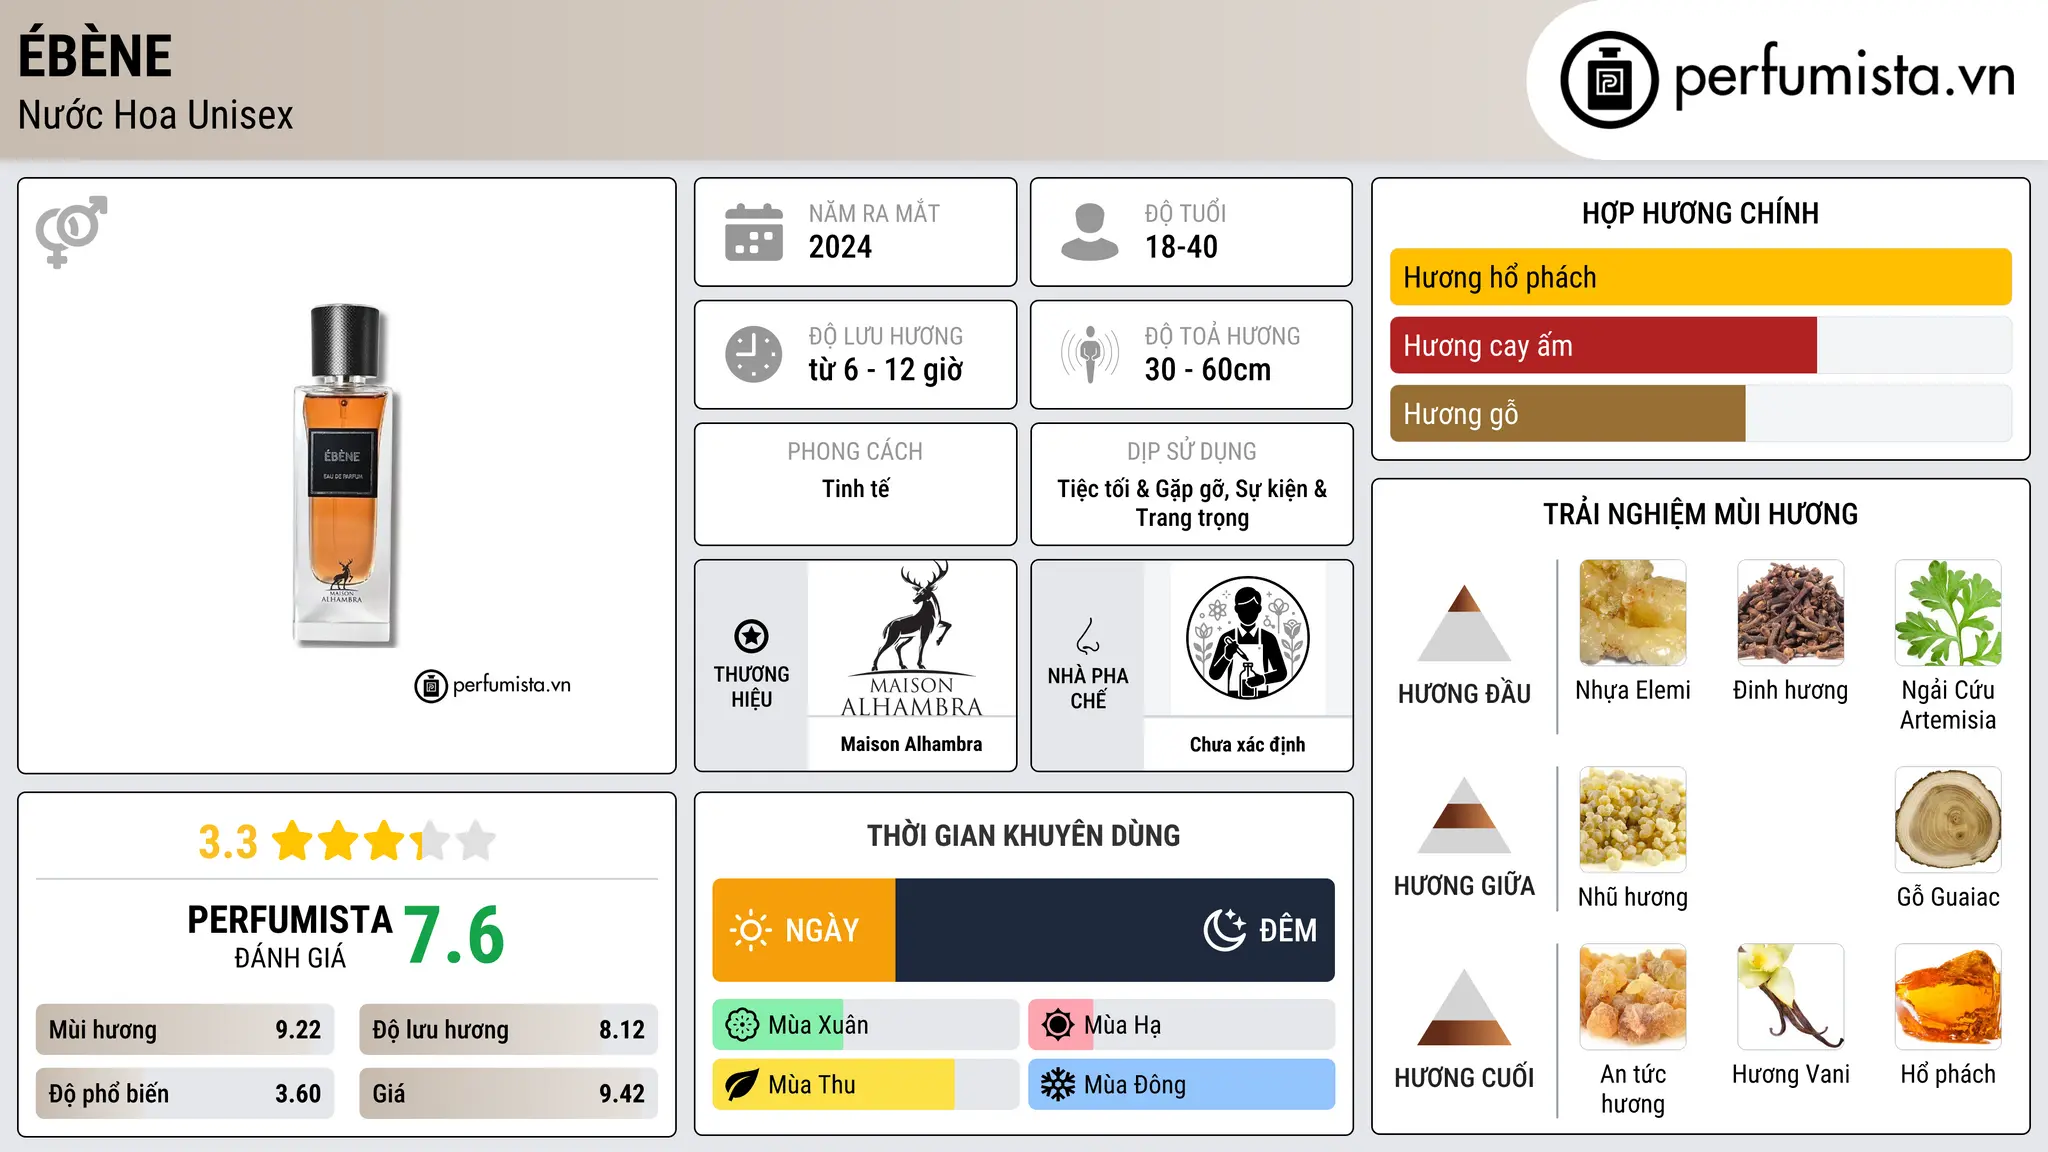Click the sun icon for Mùa Hạ
This screenshot has height=1152, width=2048.
pos(1058,1025)
